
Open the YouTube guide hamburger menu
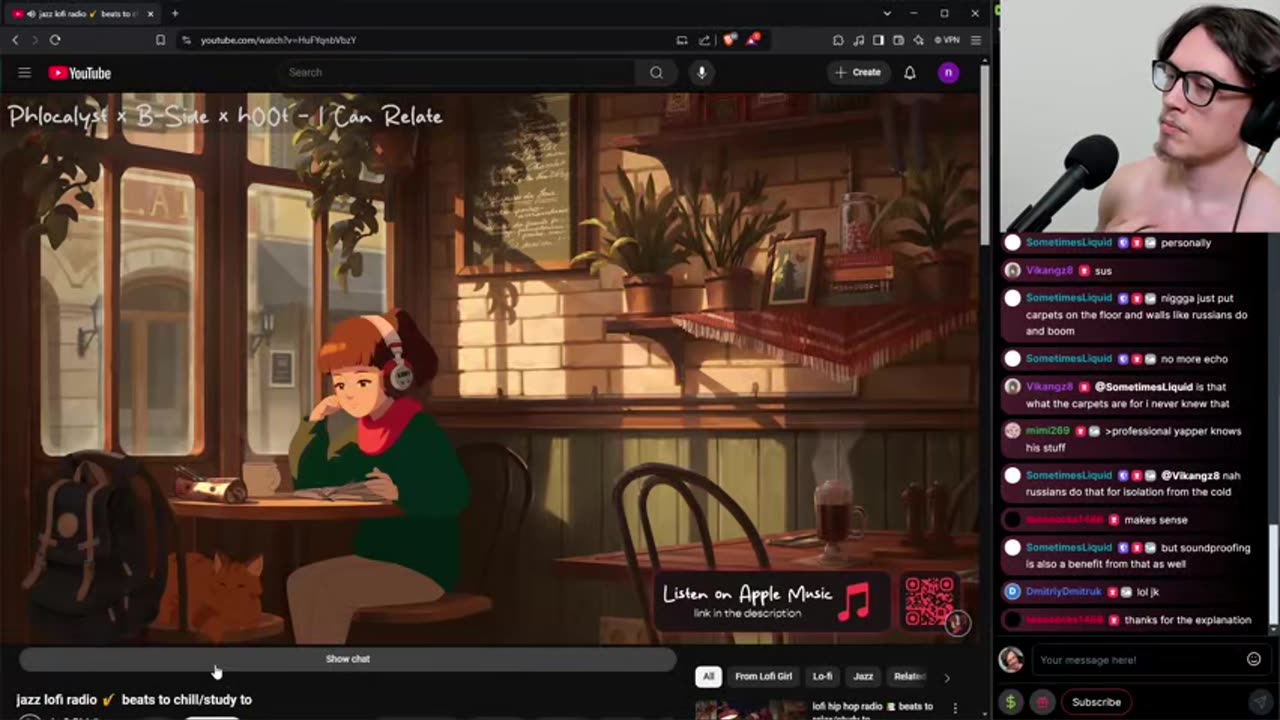pyautogui.click(x=24, y=72)
